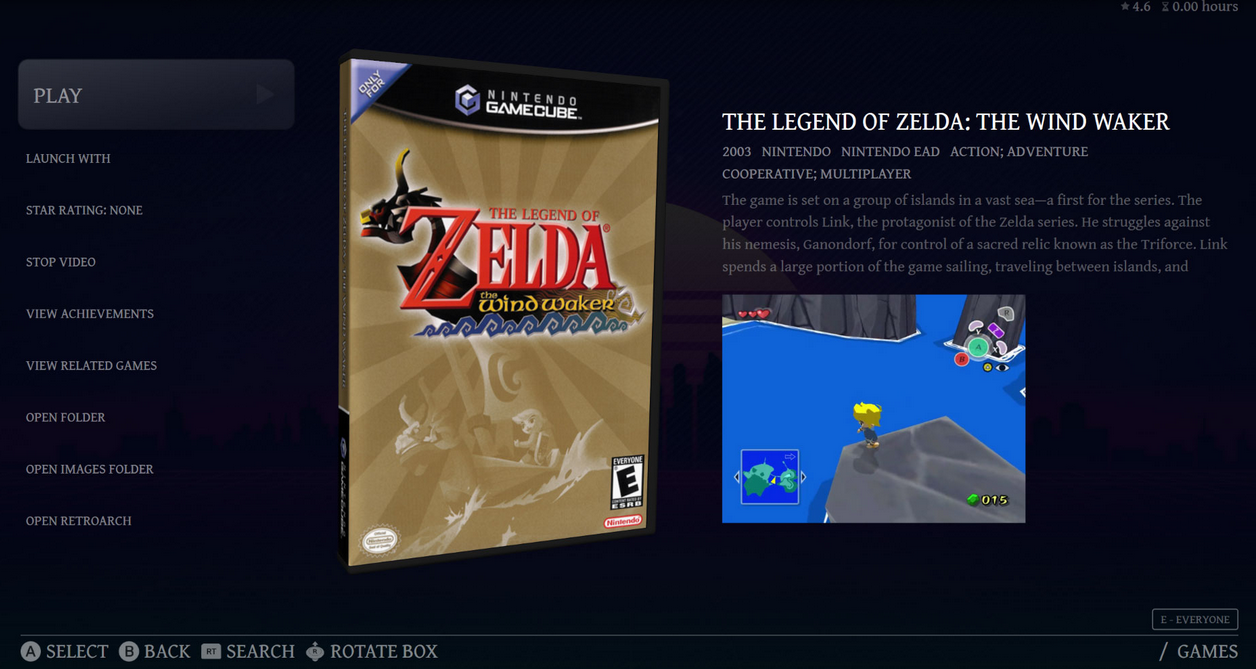Click the A Select controller icon
This screenshot has height=669, width=1256.
coord(31,651)
